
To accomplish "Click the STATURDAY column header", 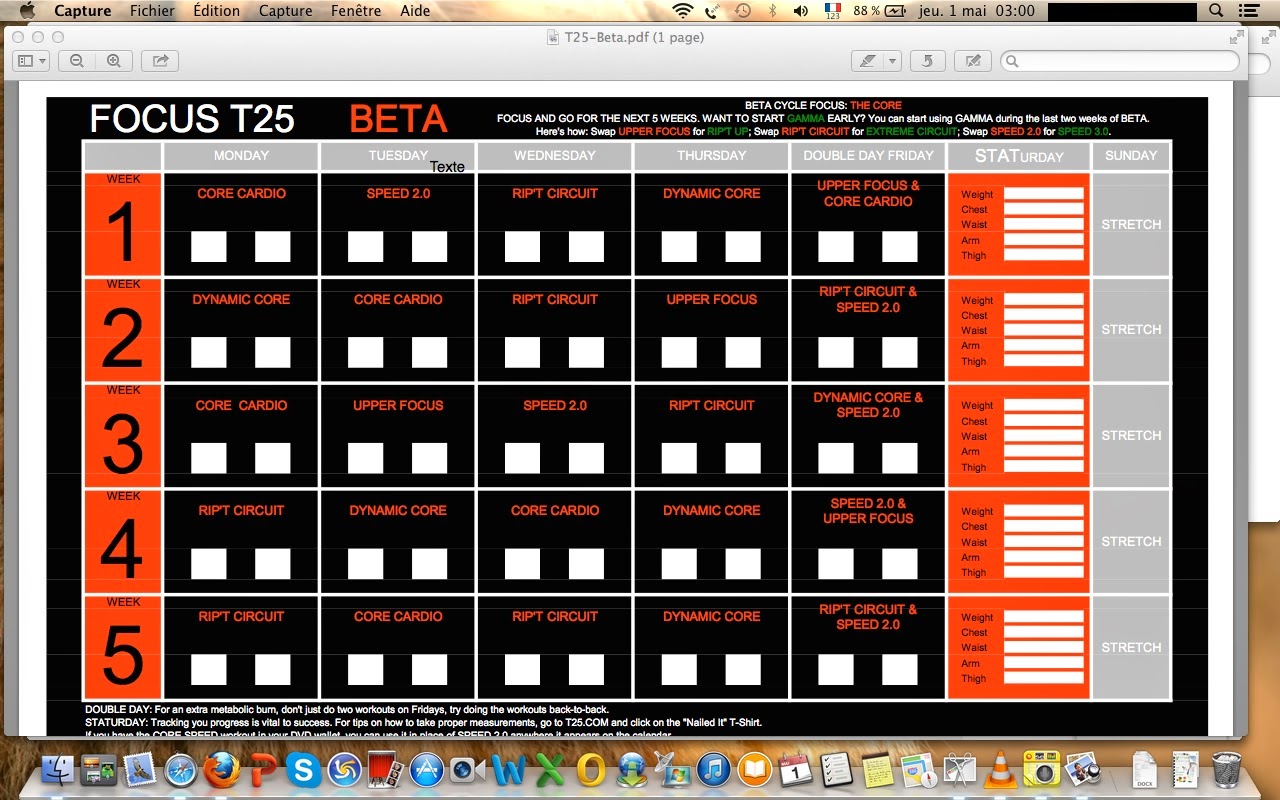I will [1019, 156].
